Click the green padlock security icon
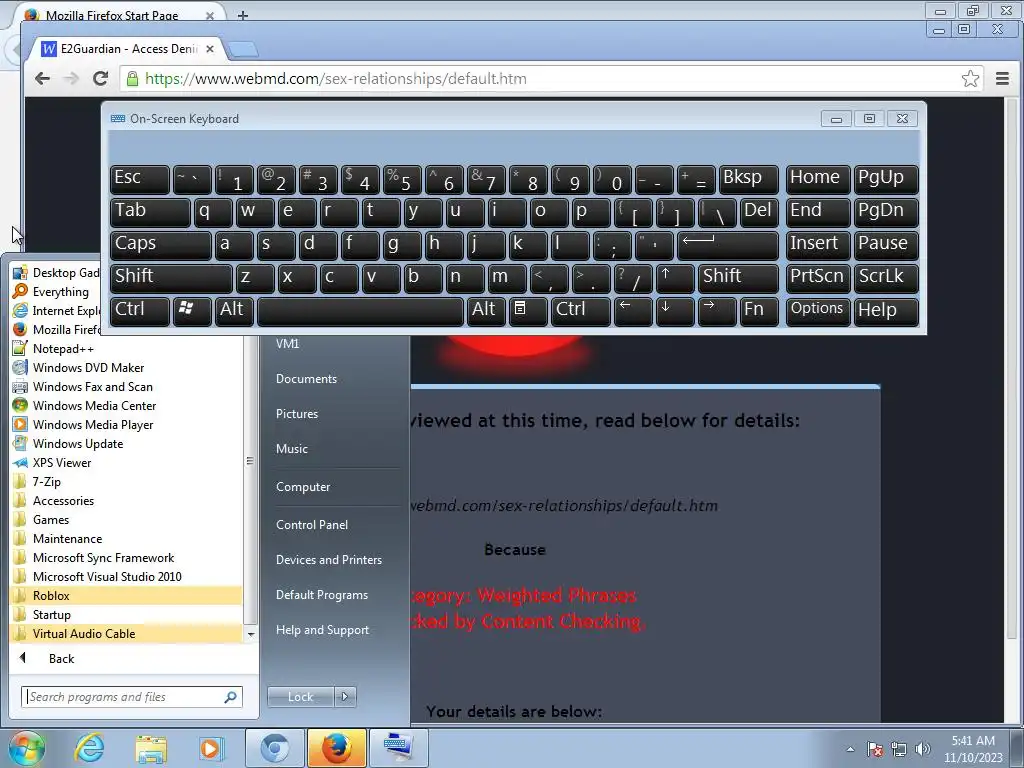Viewport: 1024px width, 768px height. point(132,79)
